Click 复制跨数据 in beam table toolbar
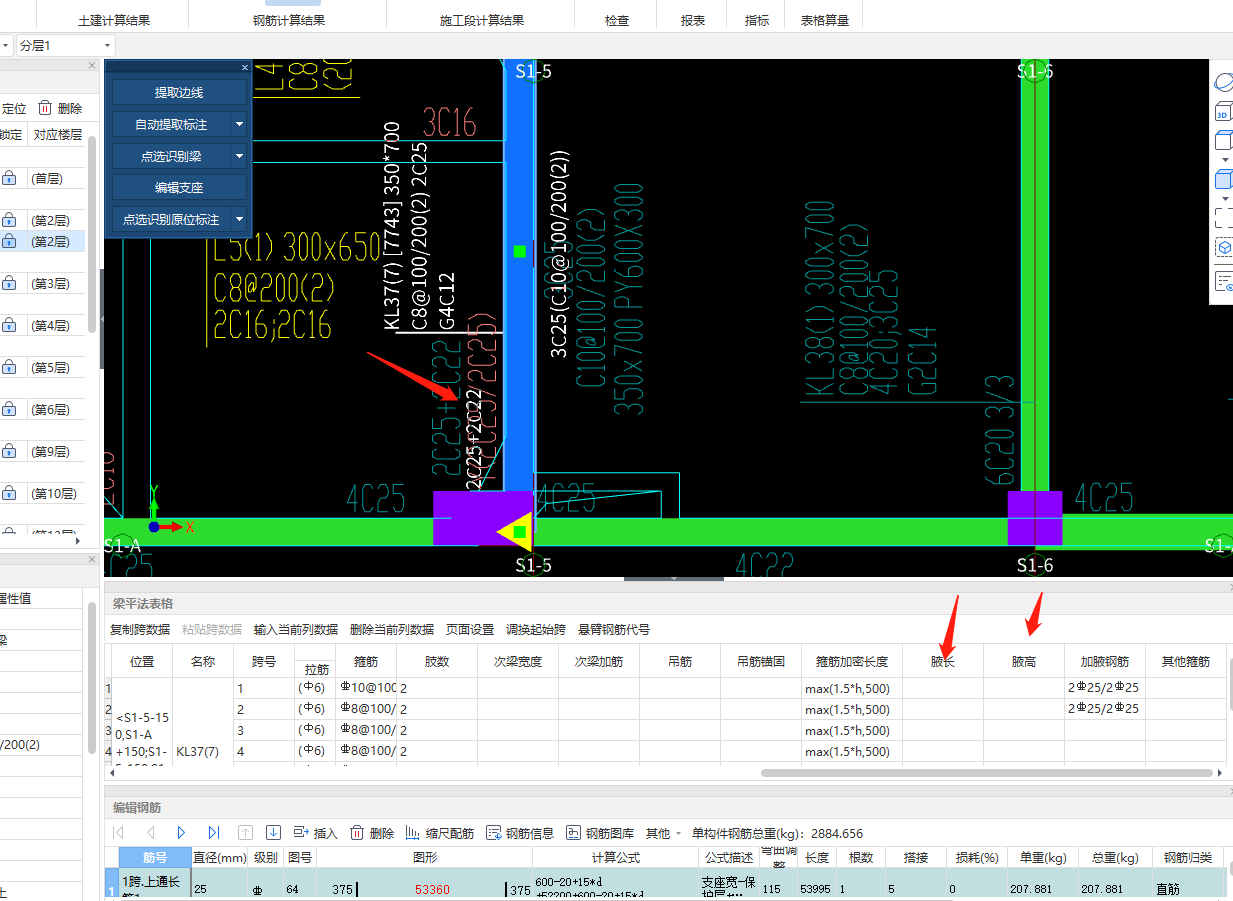 [x=139, y=629]
